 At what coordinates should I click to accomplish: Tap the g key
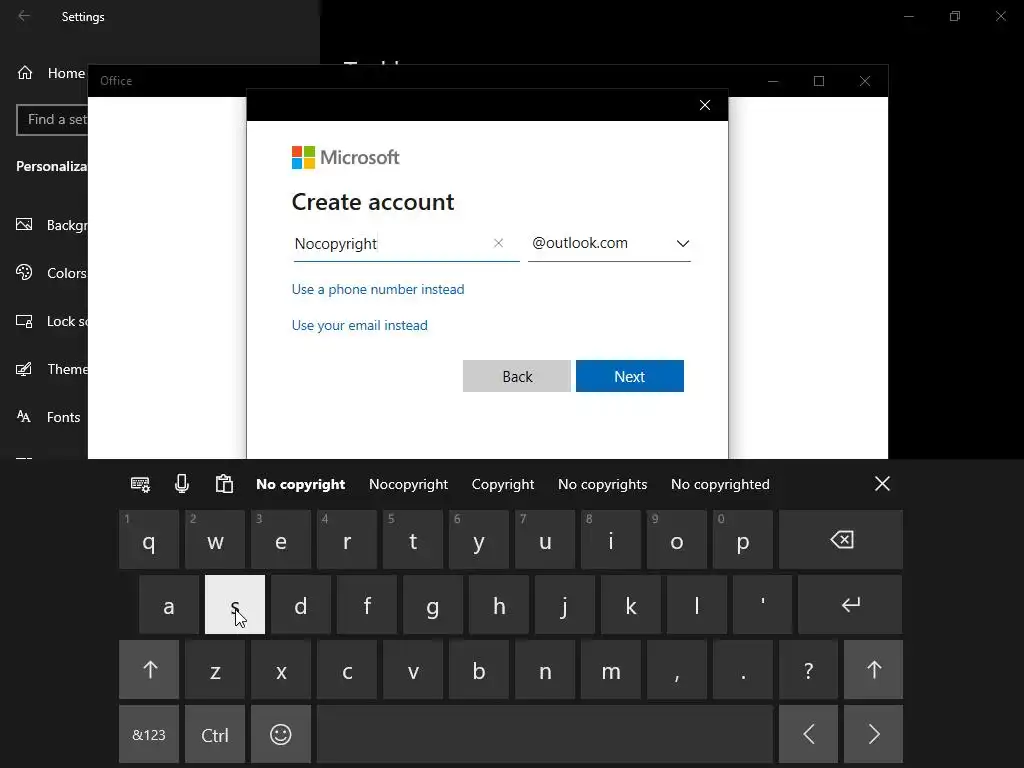pyautogui.click(x=432, y=605)
